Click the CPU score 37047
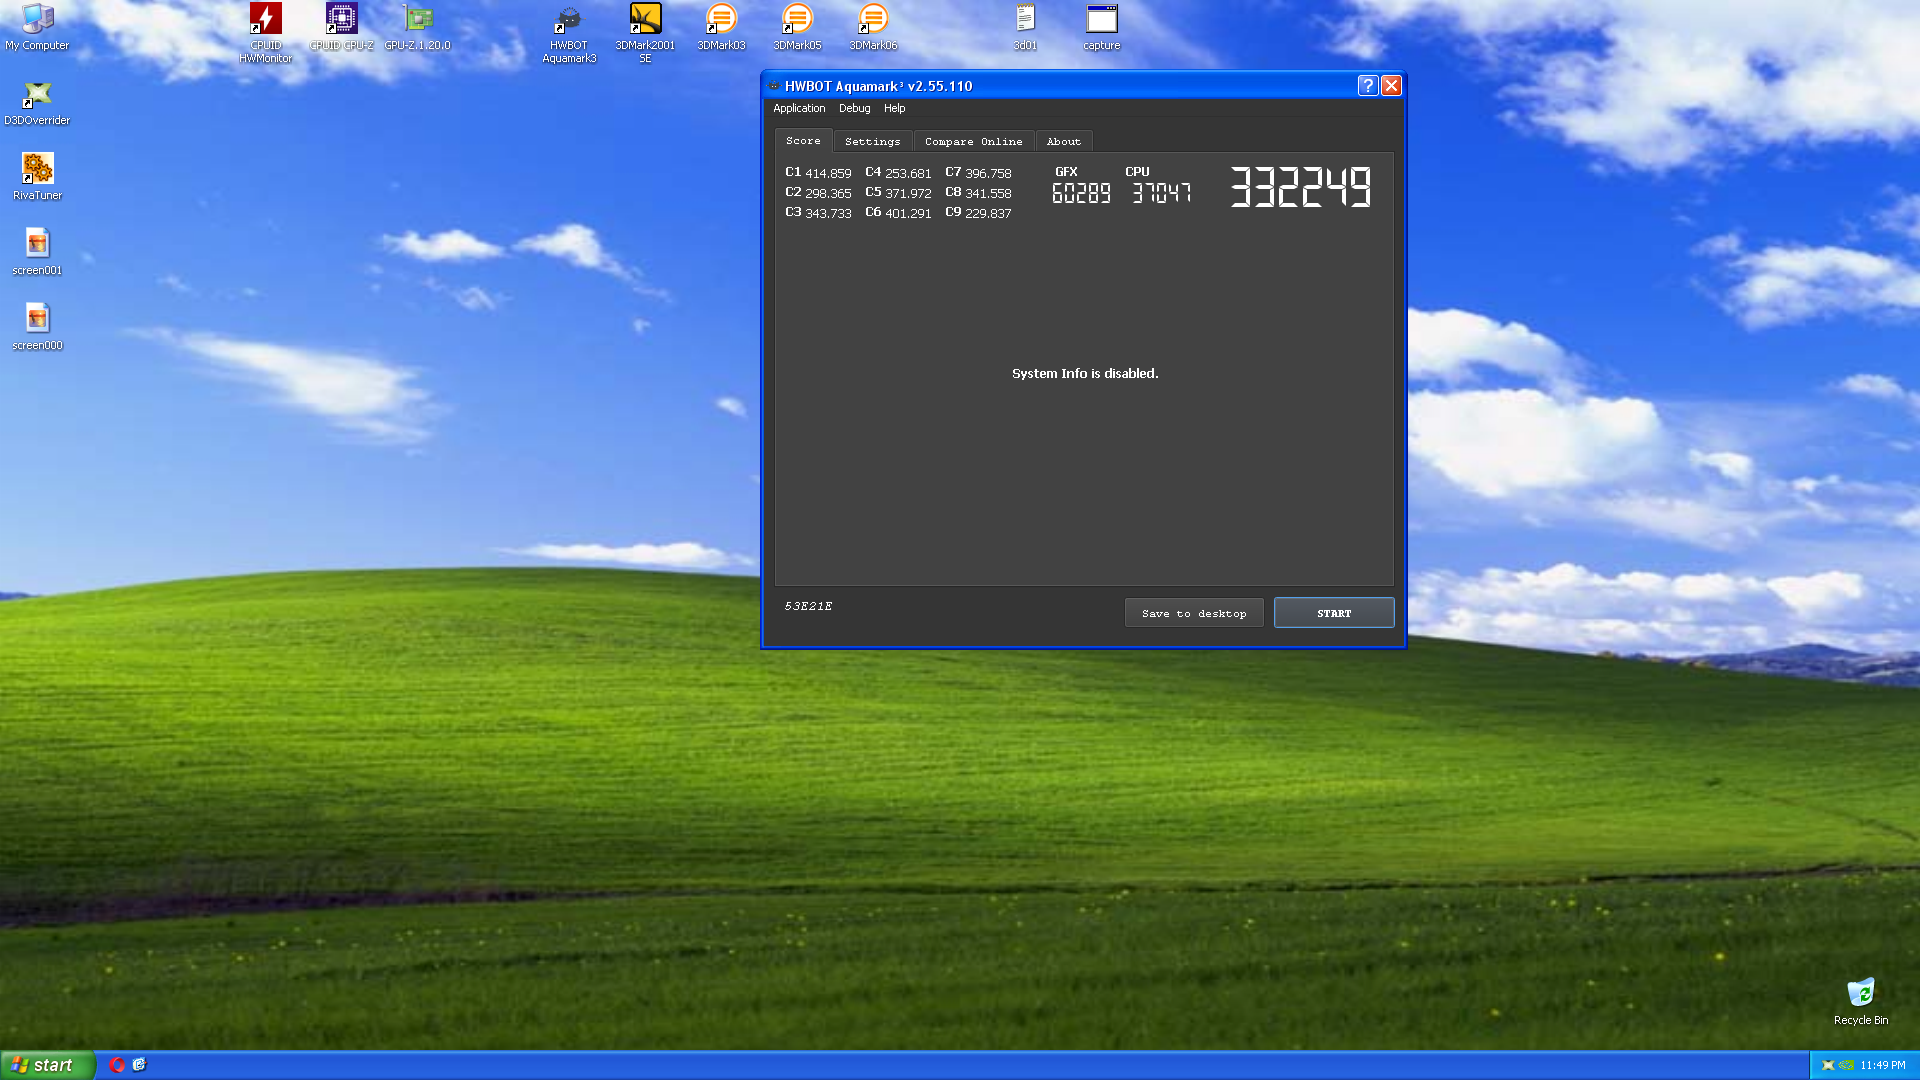The height and width of the screenshot is (1080, 1920). point(1161,193)
